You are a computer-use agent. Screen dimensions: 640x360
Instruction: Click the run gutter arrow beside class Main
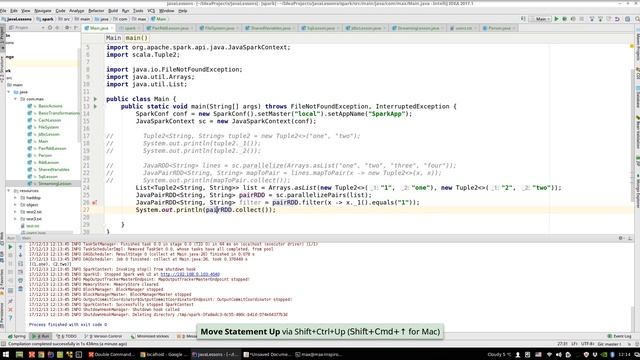point(96,99)
